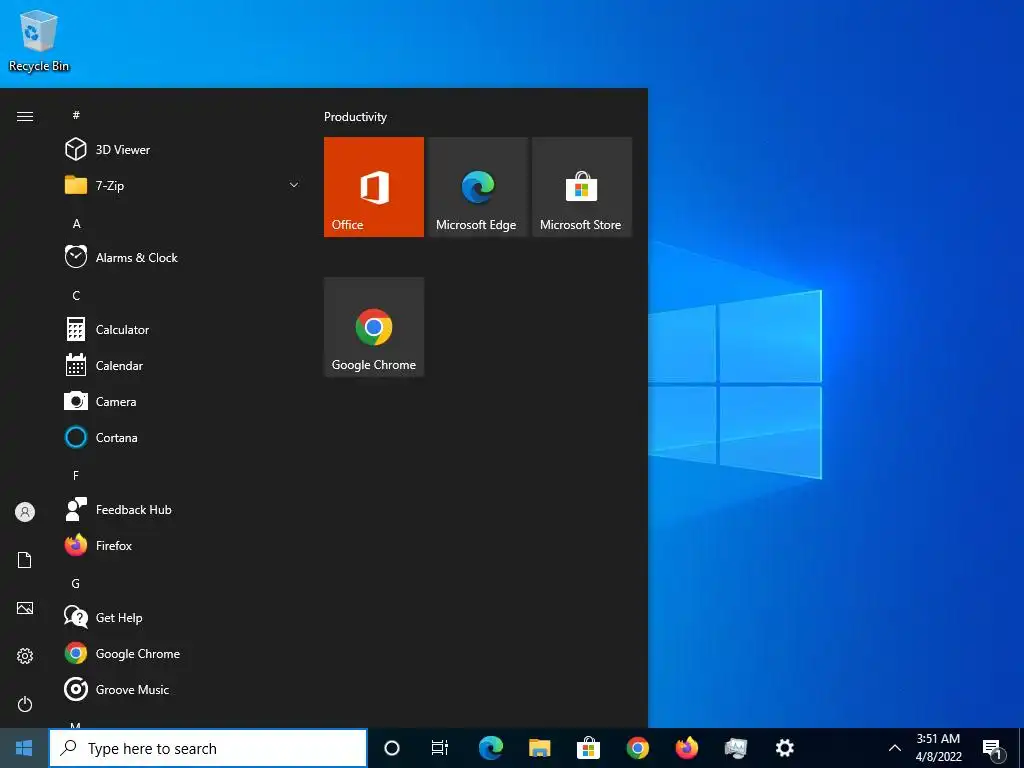Open Pictures from the Start sidebar
The height and width of the screenshot is (768, 1024).
(25, 608)
